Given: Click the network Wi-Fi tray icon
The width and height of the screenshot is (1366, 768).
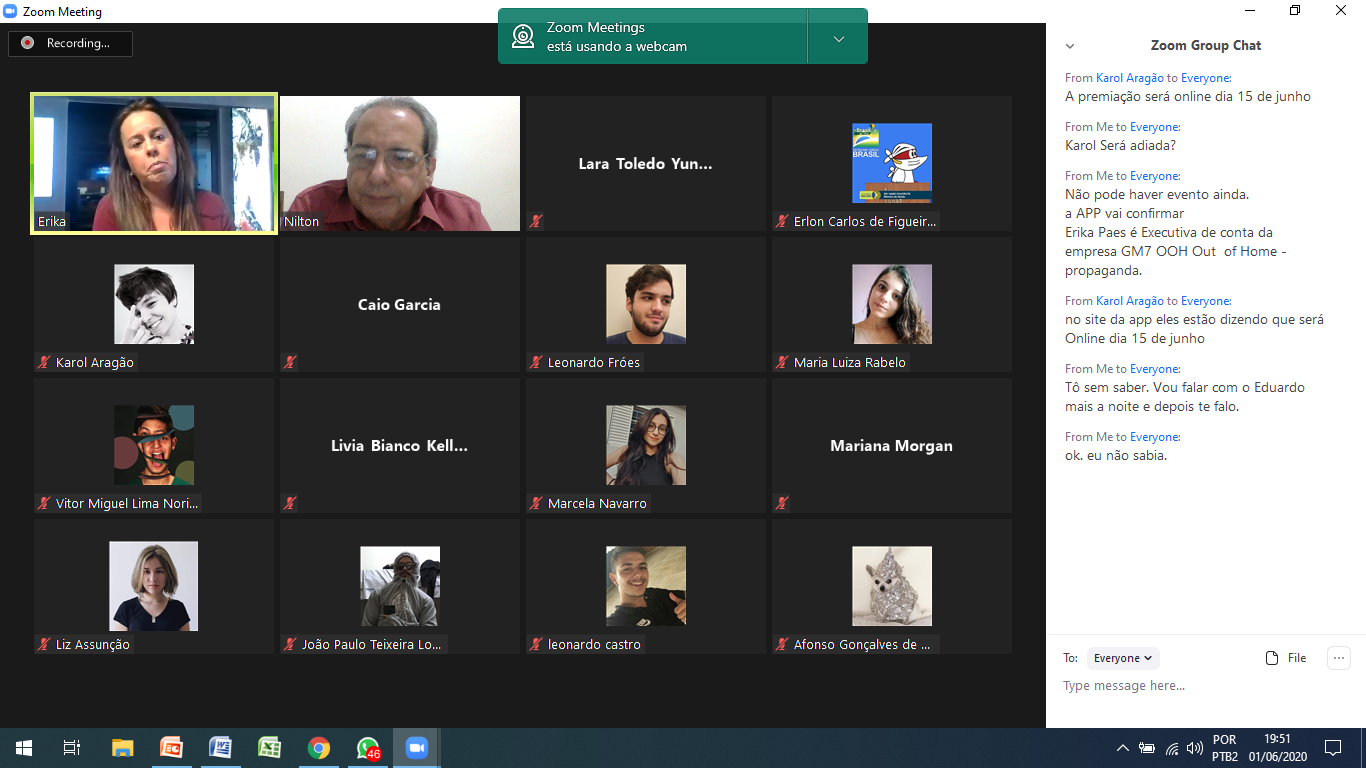Looking at the screenshot, I should (x=1171, y=748).
